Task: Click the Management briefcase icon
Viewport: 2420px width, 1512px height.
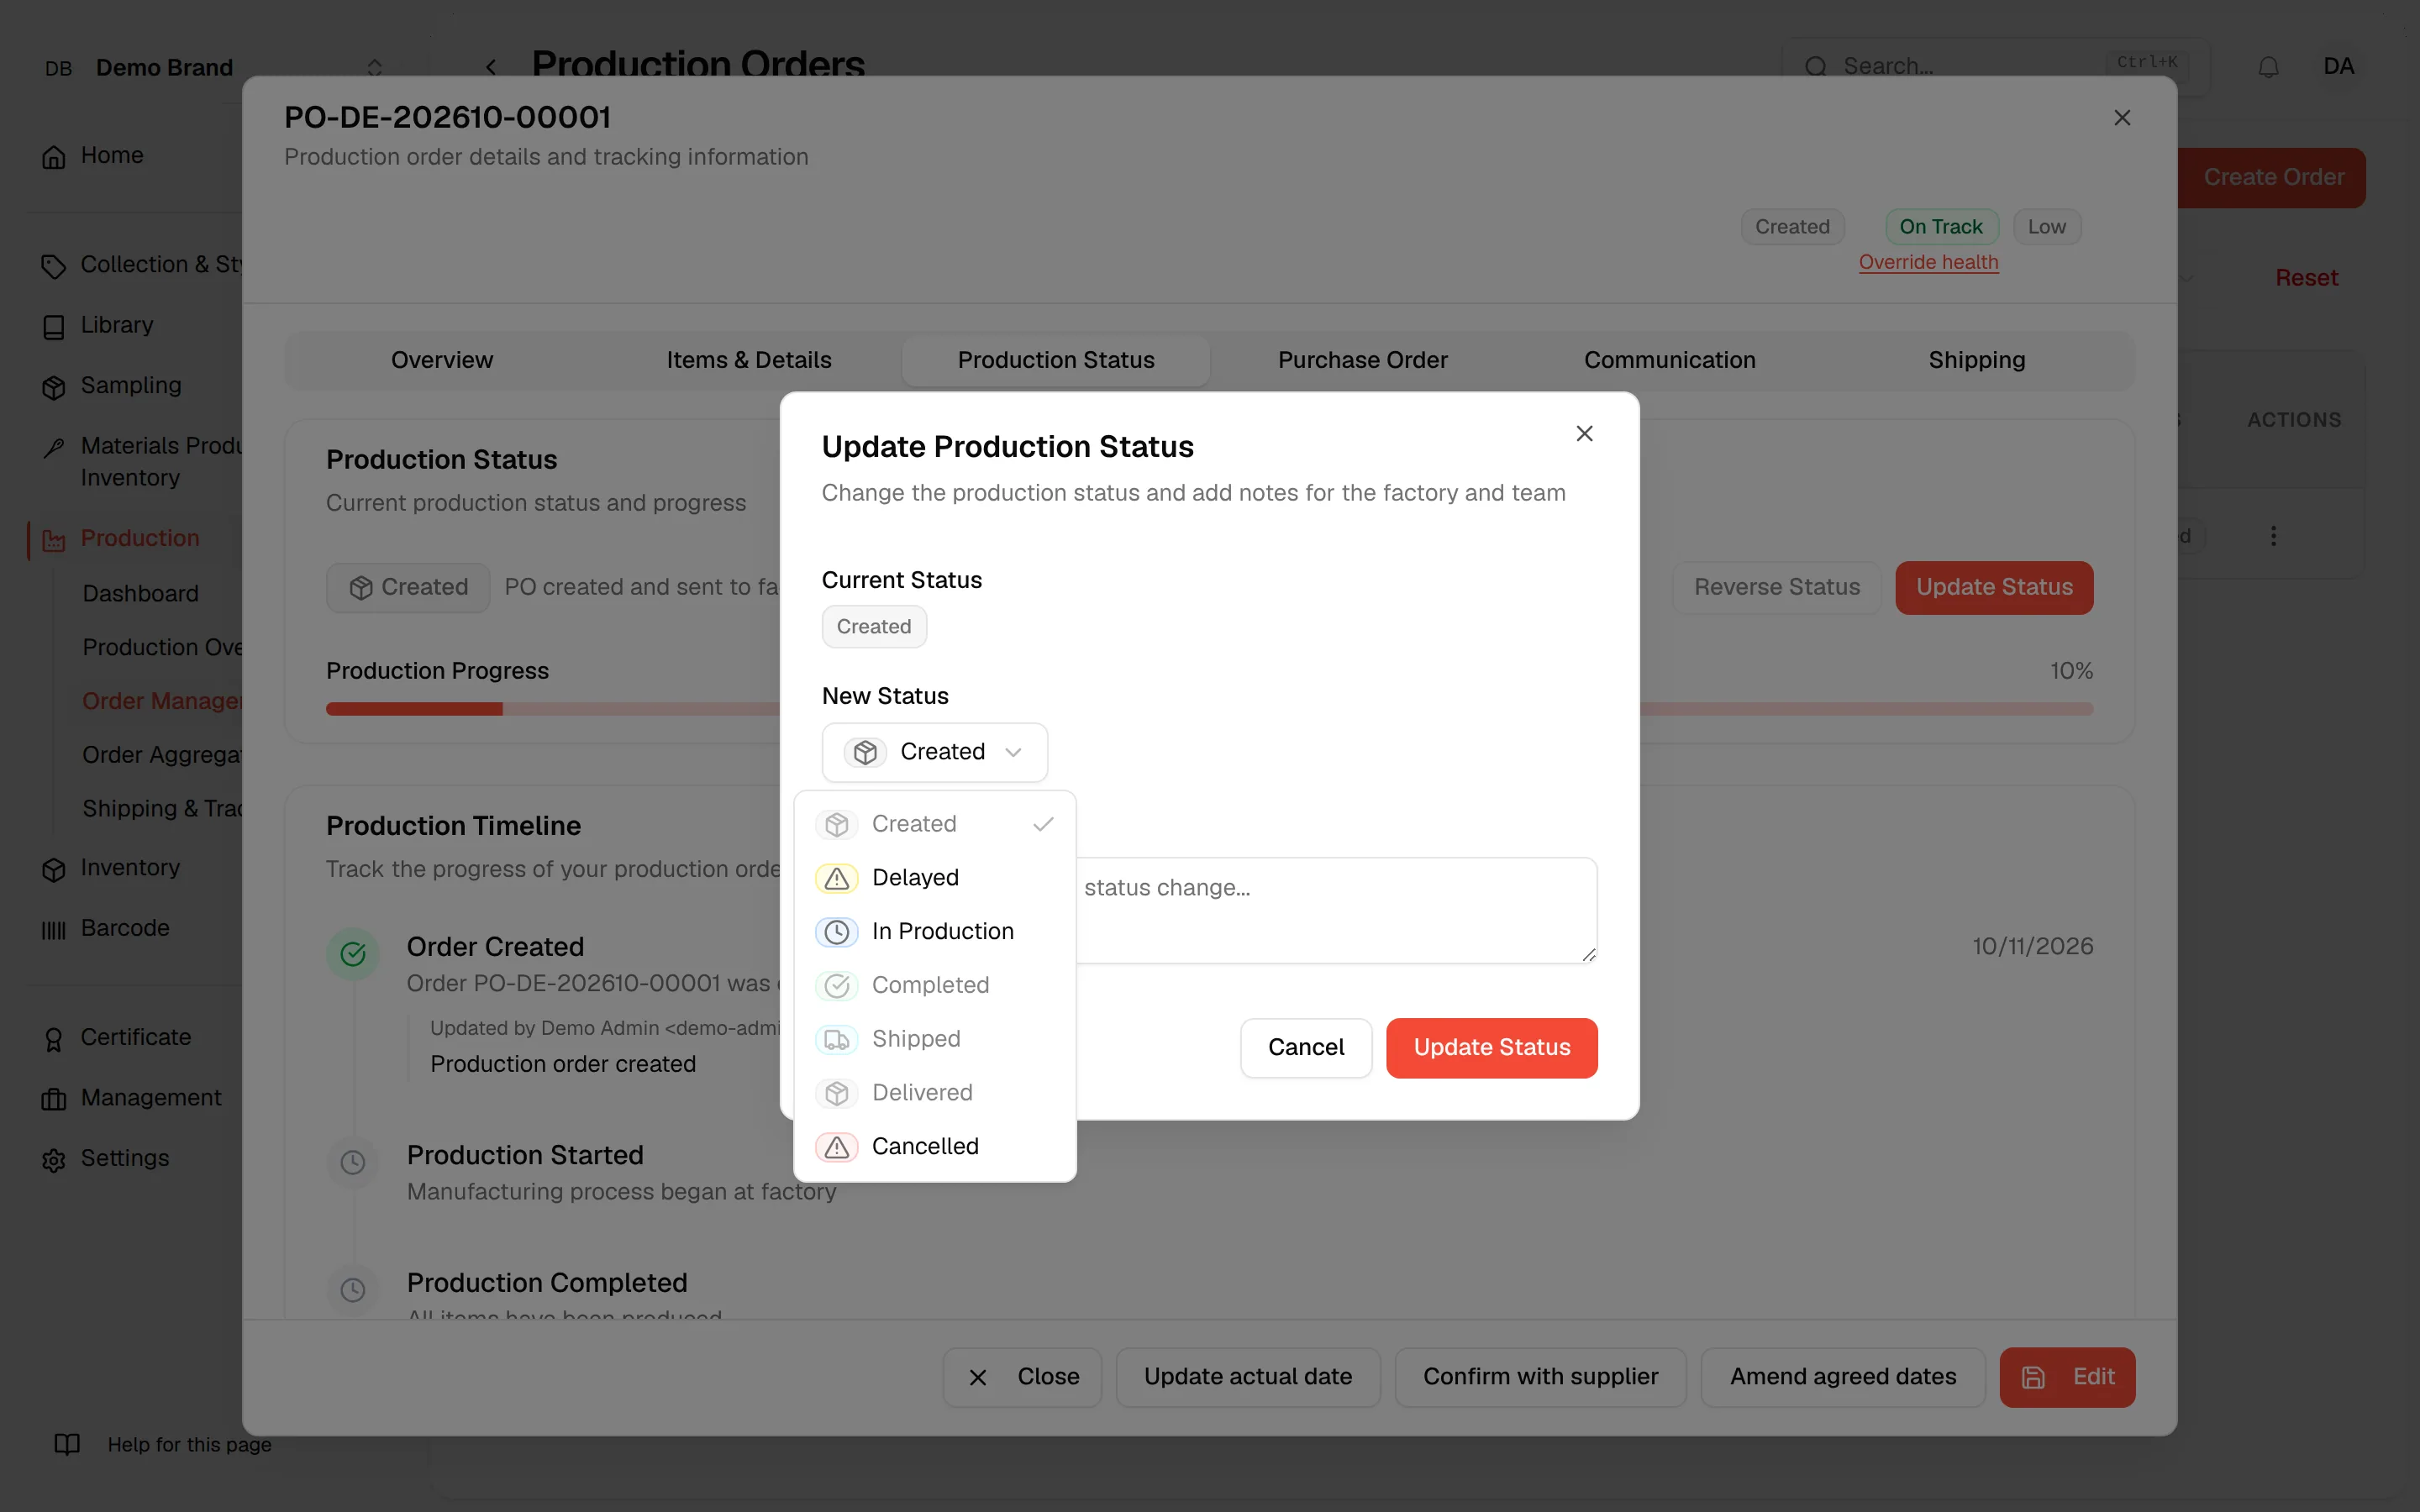Action: click(x=54, y=1099)
